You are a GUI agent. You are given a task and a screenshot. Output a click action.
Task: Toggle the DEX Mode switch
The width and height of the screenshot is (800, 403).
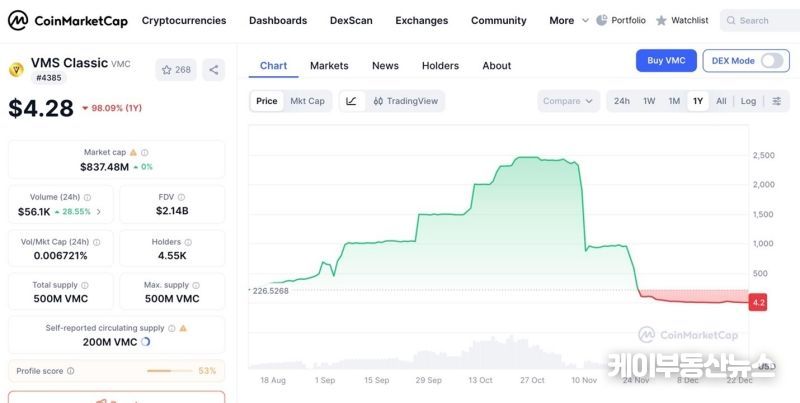(x=771, y=61)
